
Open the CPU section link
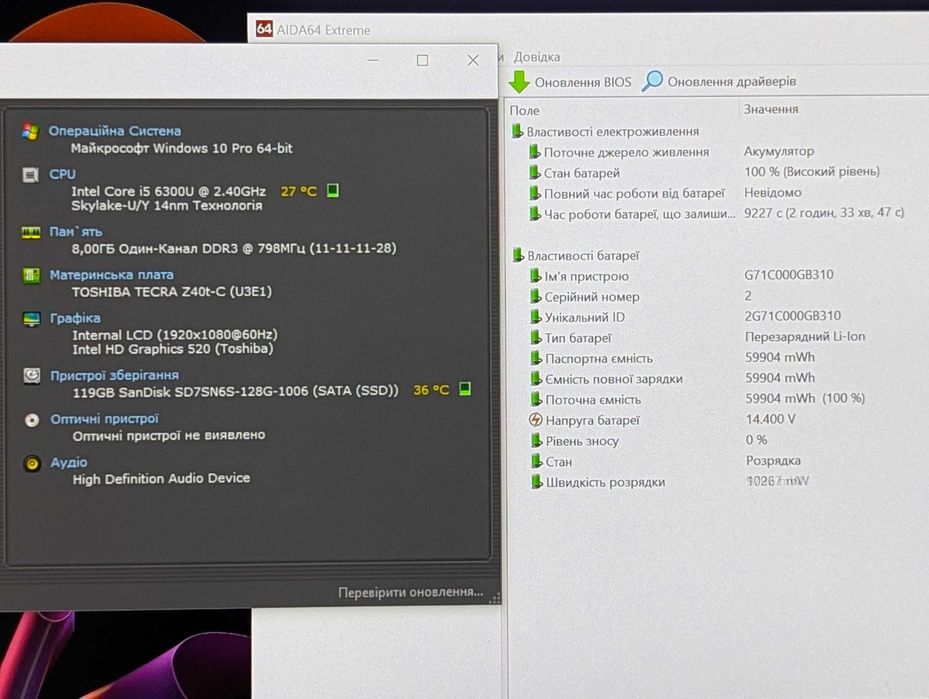[62, 174]
